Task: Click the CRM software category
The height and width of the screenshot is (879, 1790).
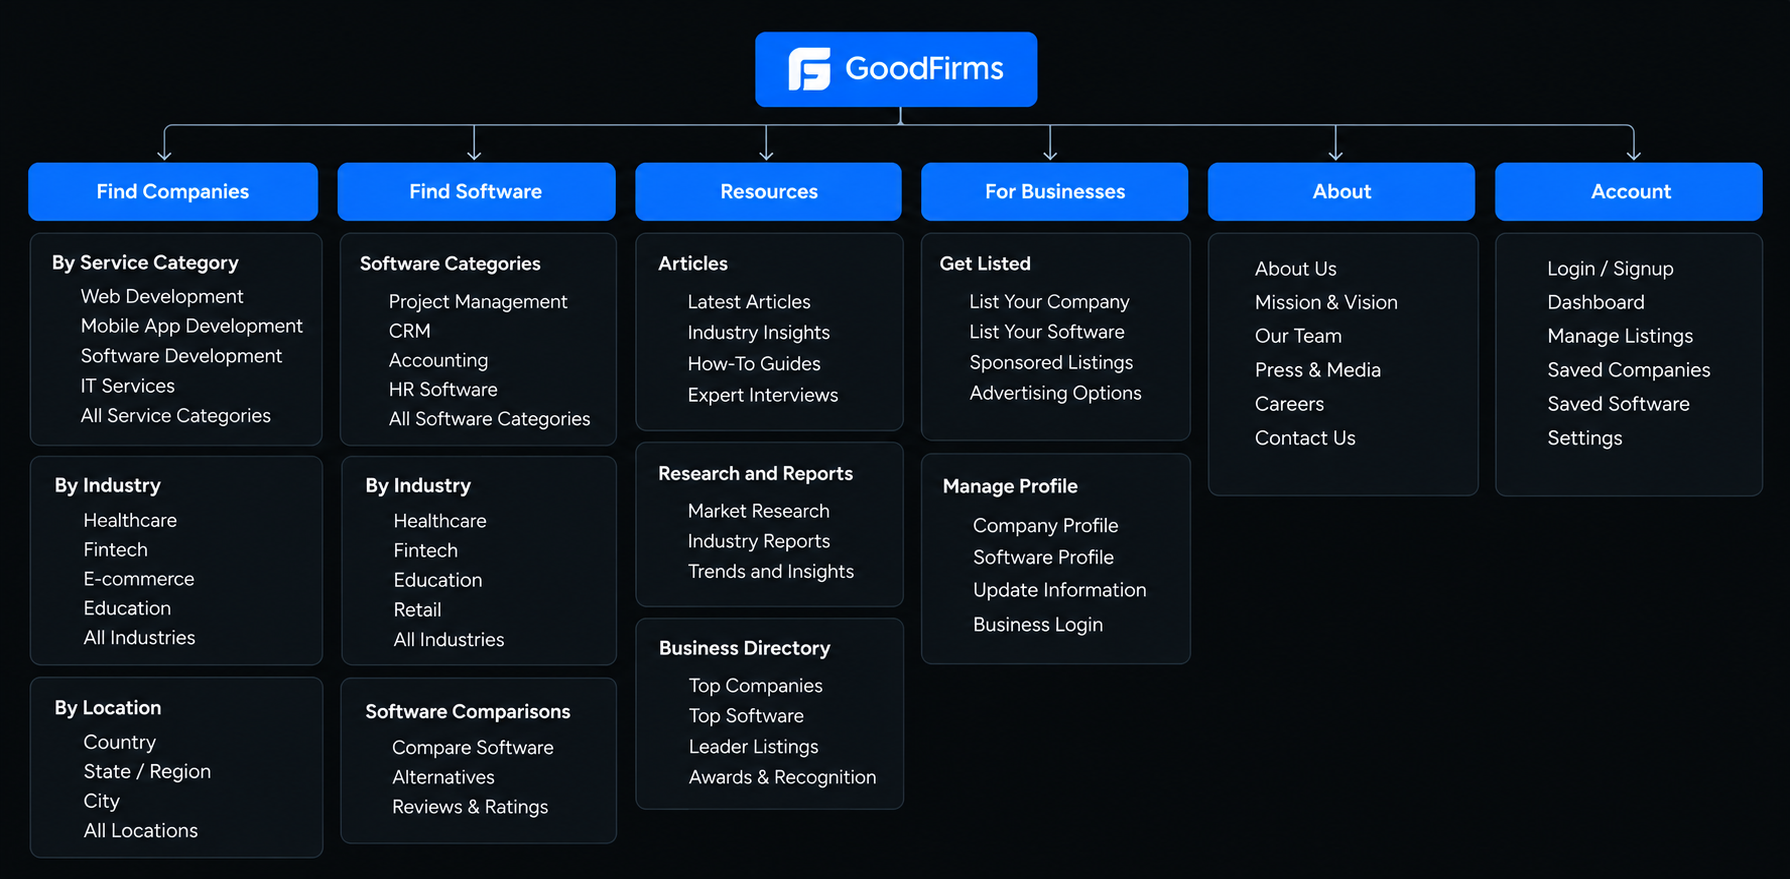Action: (x=410, y=331)
